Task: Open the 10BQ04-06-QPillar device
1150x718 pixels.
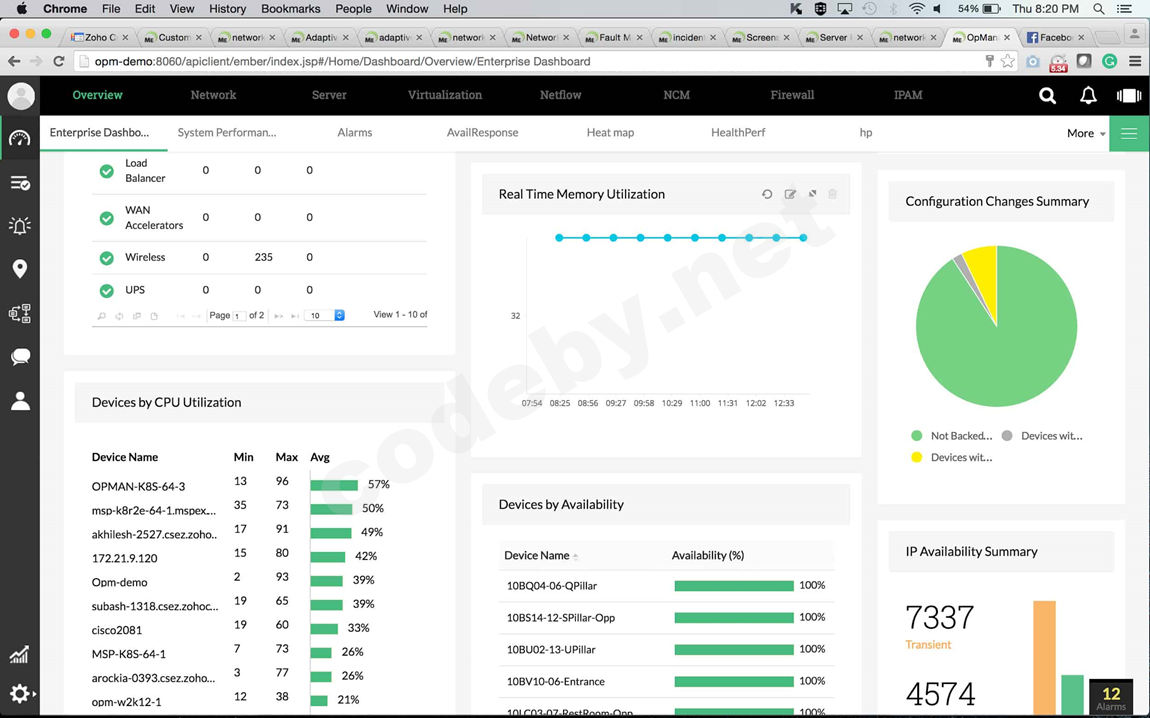Action: 552,586
